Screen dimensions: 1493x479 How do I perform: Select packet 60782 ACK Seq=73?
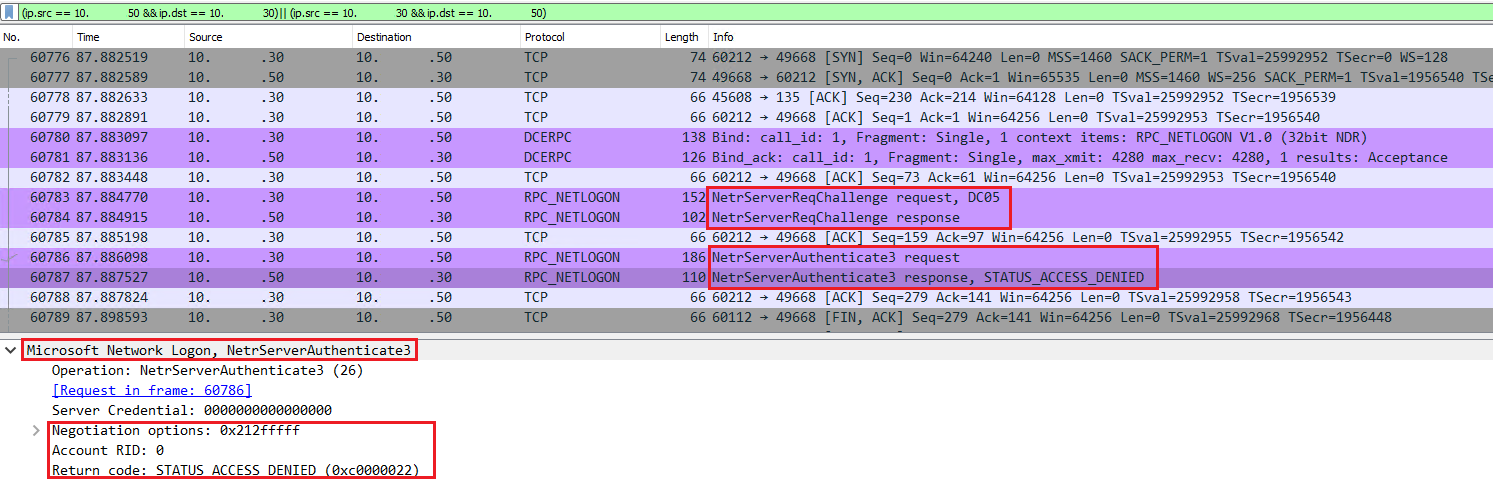click(x=746, y=177)
